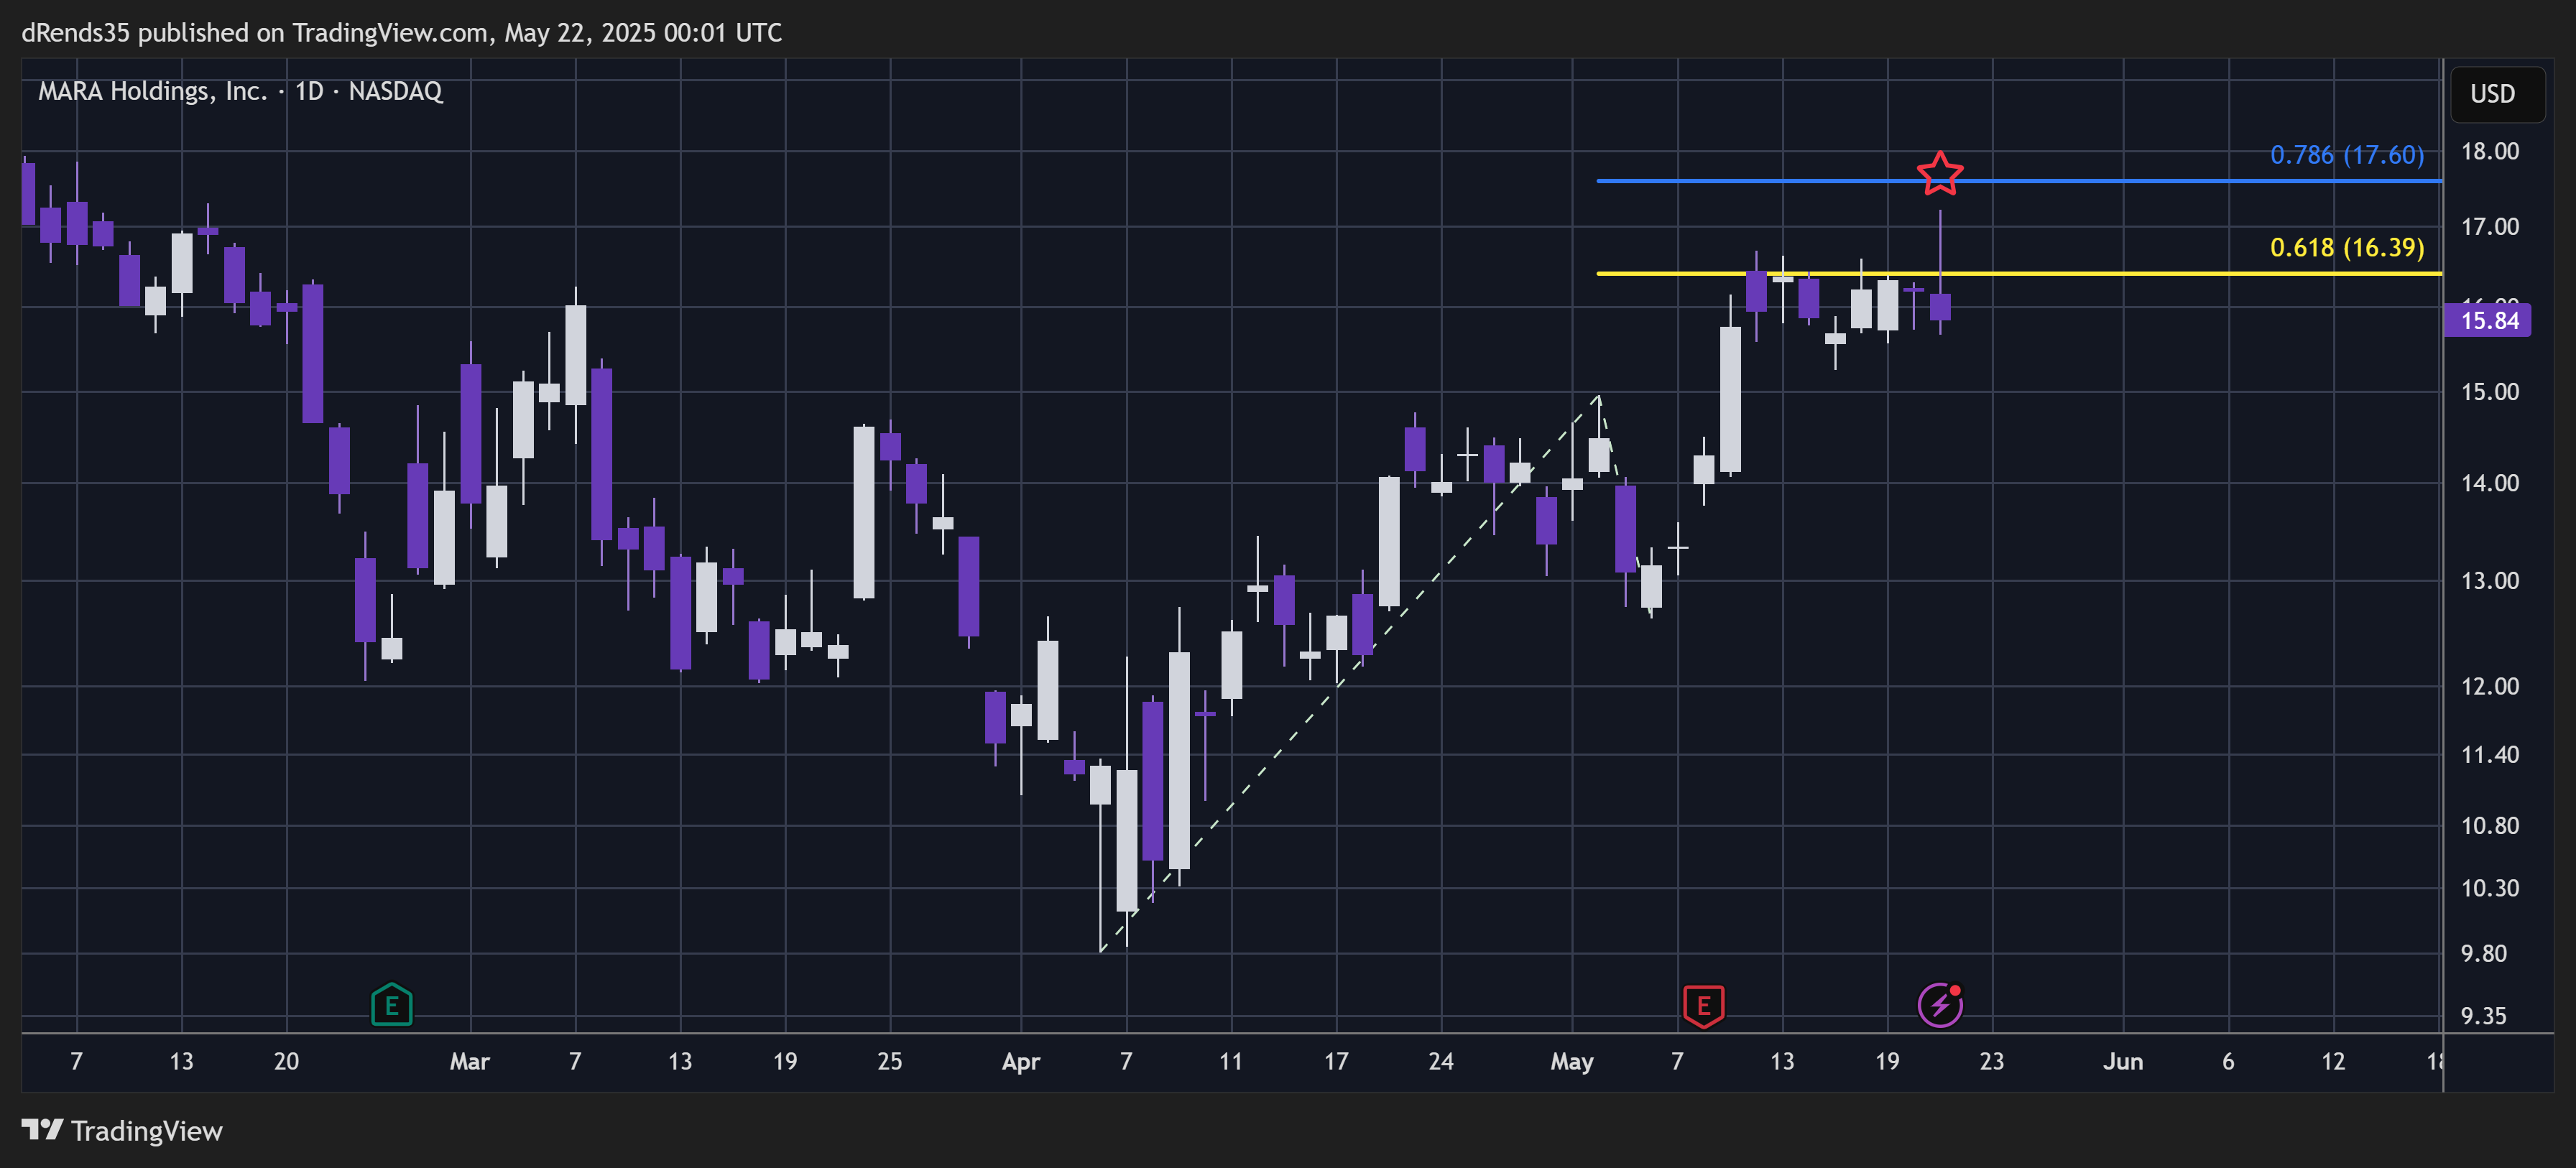Click the 23 date axis label
Viewport: 2576px width, 1168px height.
[1992, 1062]
